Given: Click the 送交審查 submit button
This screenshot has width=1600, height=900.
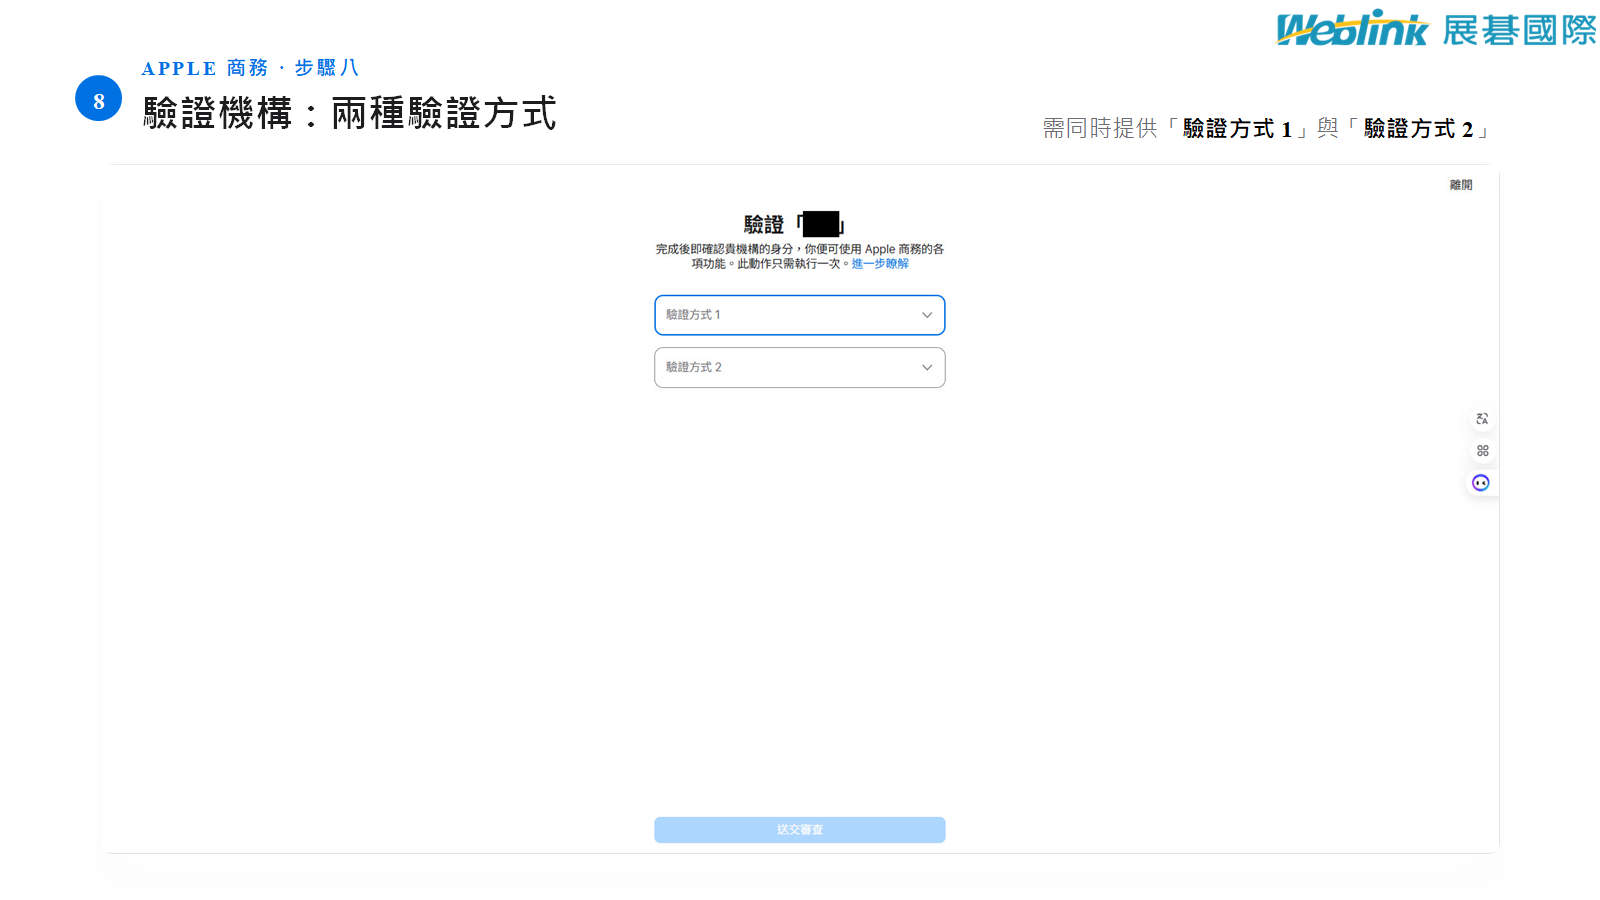Looking at the screenshot, I should point(800,830).
